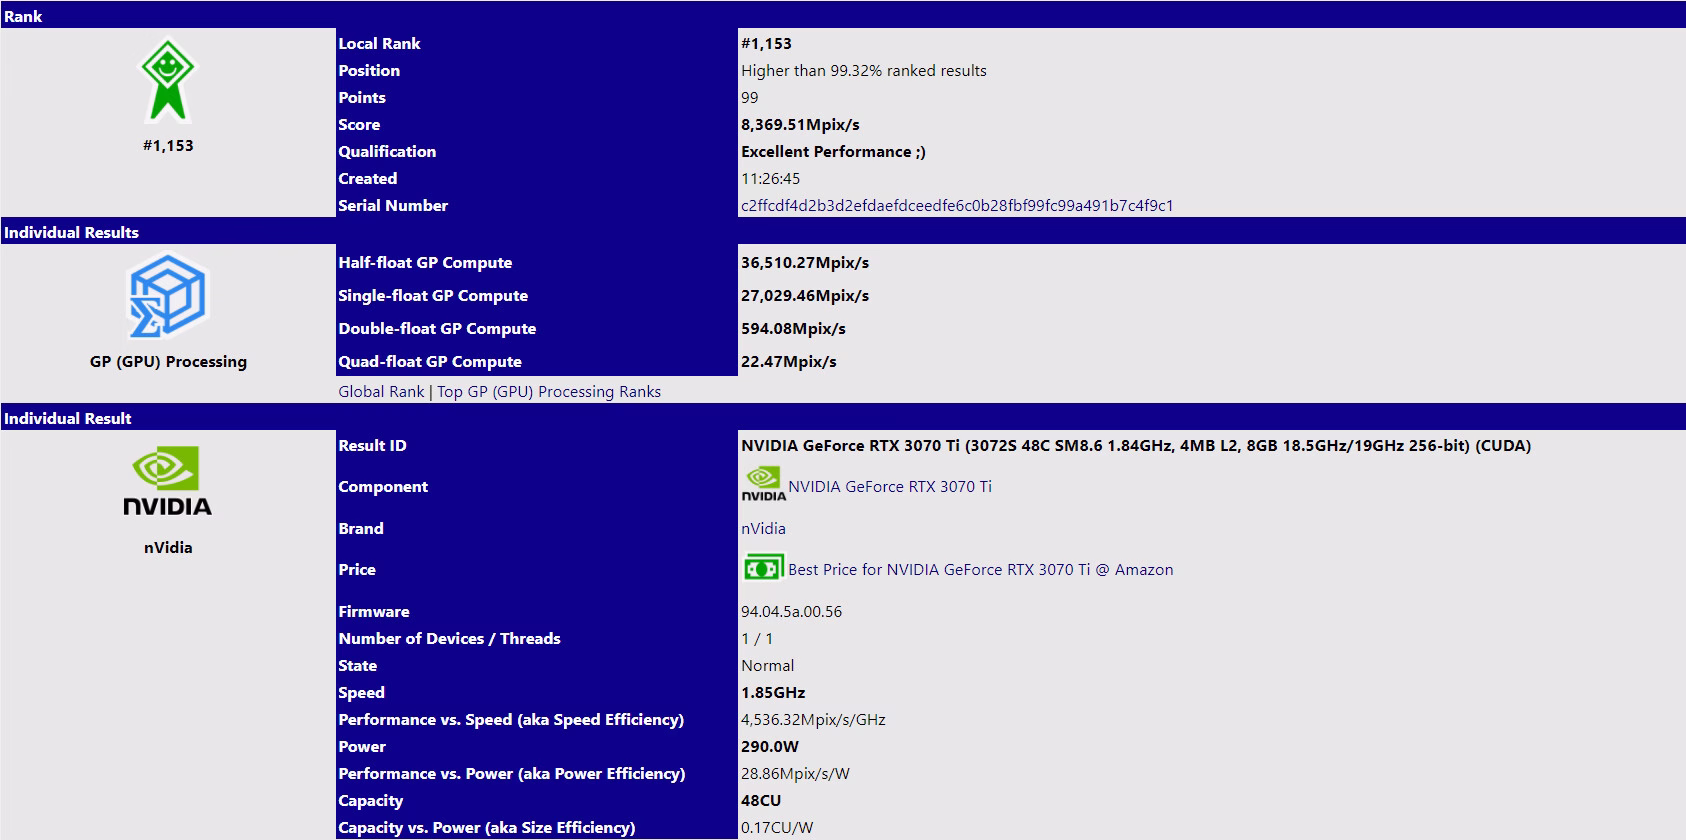Click the Points value 99

tap(749, 97)
